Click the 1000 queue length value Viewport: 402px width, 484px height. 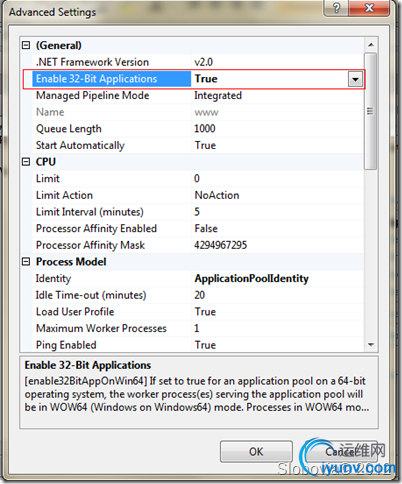[x=205, y=129]
